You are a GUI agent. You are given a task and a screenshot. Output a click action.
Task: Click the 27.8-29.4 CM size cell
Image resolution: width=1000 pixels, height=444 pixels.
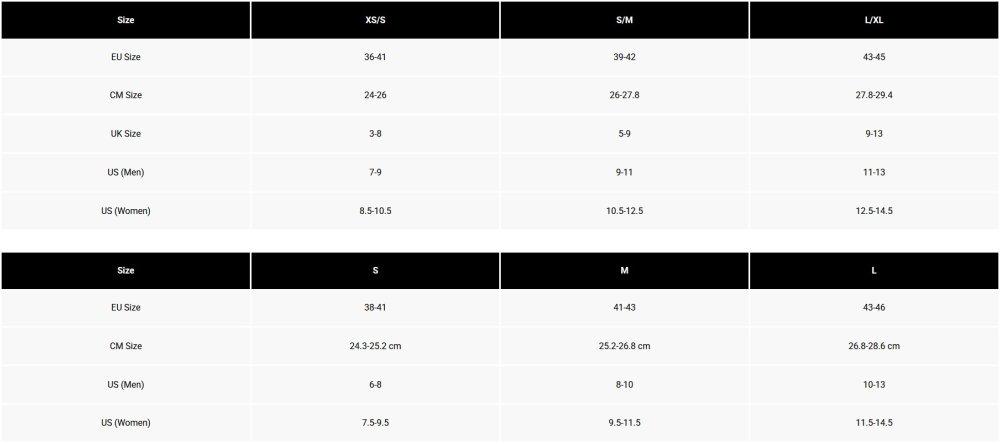coord(873,96)
